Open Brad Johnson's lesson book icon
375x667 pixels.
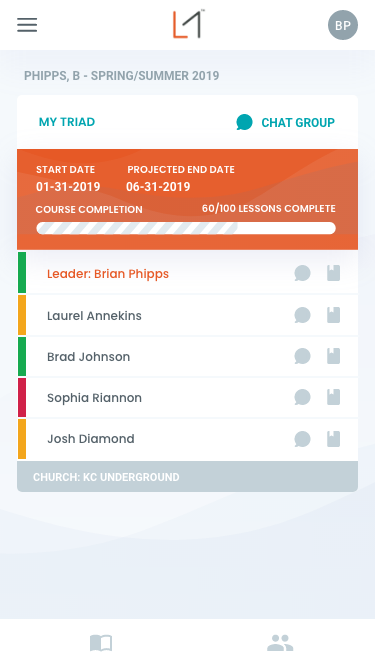(x=333, y=356)
